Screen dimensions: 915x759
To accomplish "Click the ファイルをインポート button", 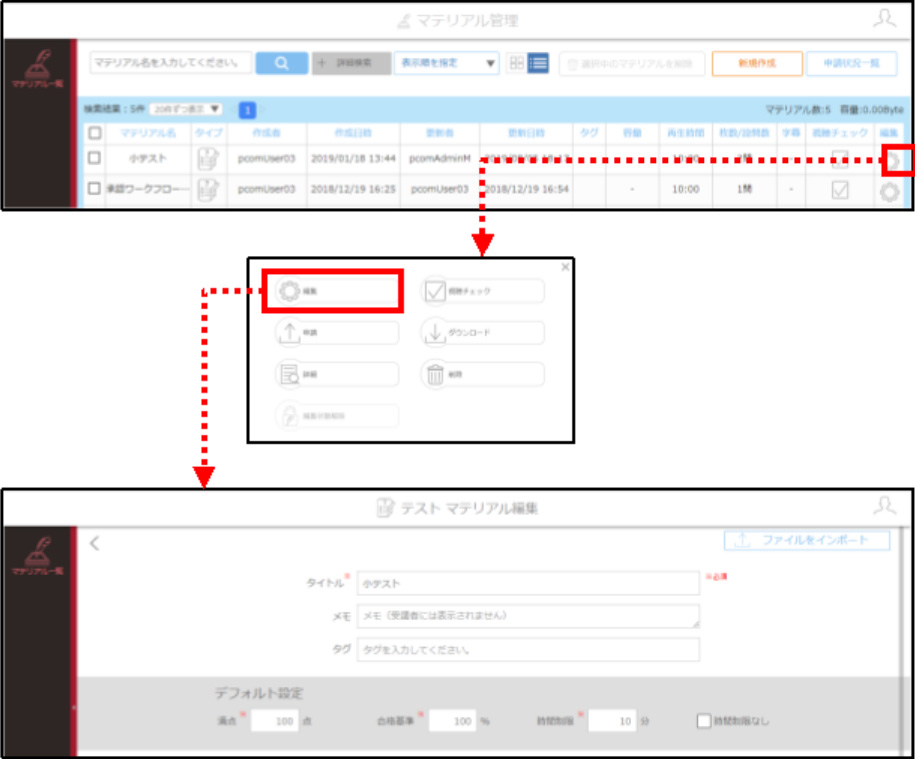I will pyautogui.click(x=806, y=540).
